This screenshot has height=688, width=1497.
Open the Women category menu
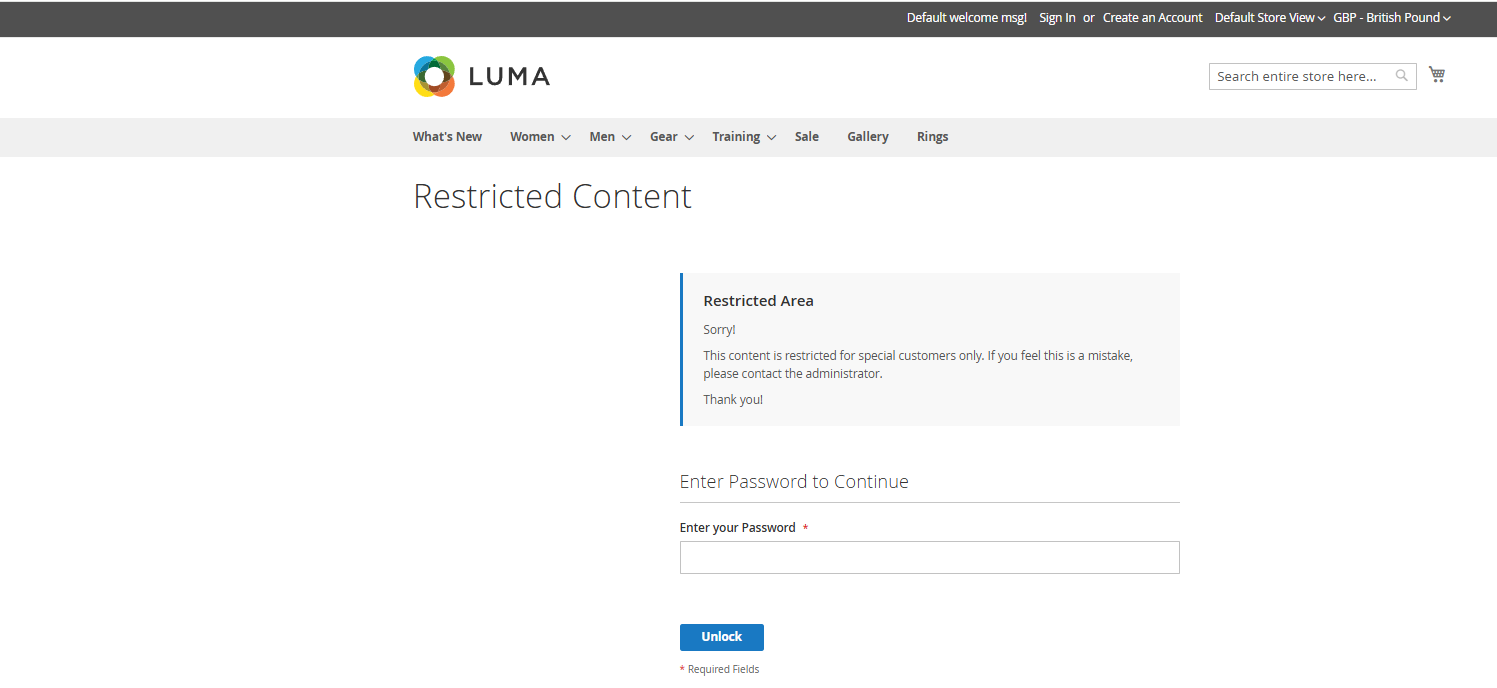pos(532,137)
